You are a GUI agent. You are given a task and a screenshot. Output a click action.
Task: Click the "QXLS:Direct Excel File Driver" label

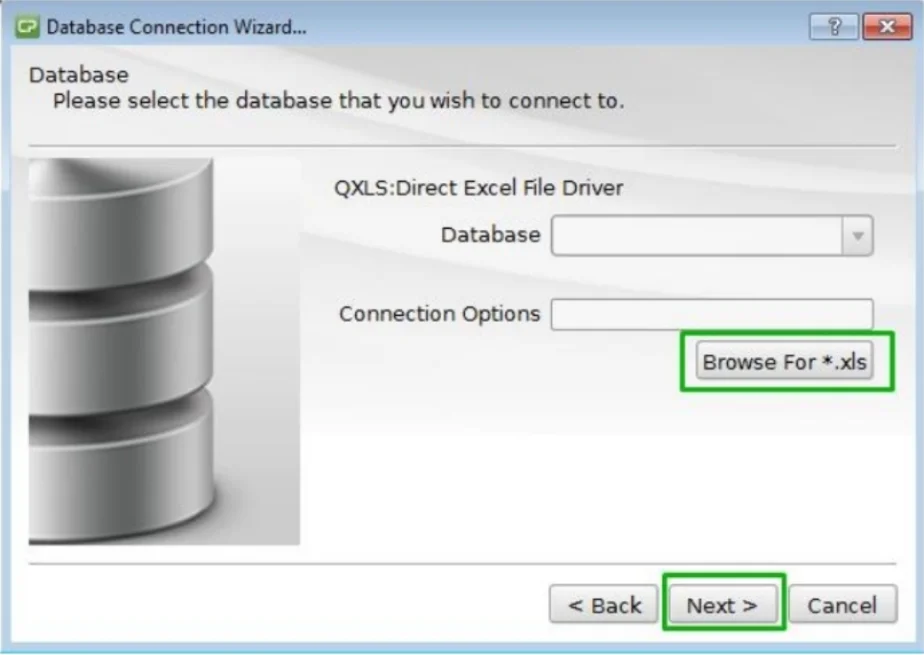click(478, 188)
